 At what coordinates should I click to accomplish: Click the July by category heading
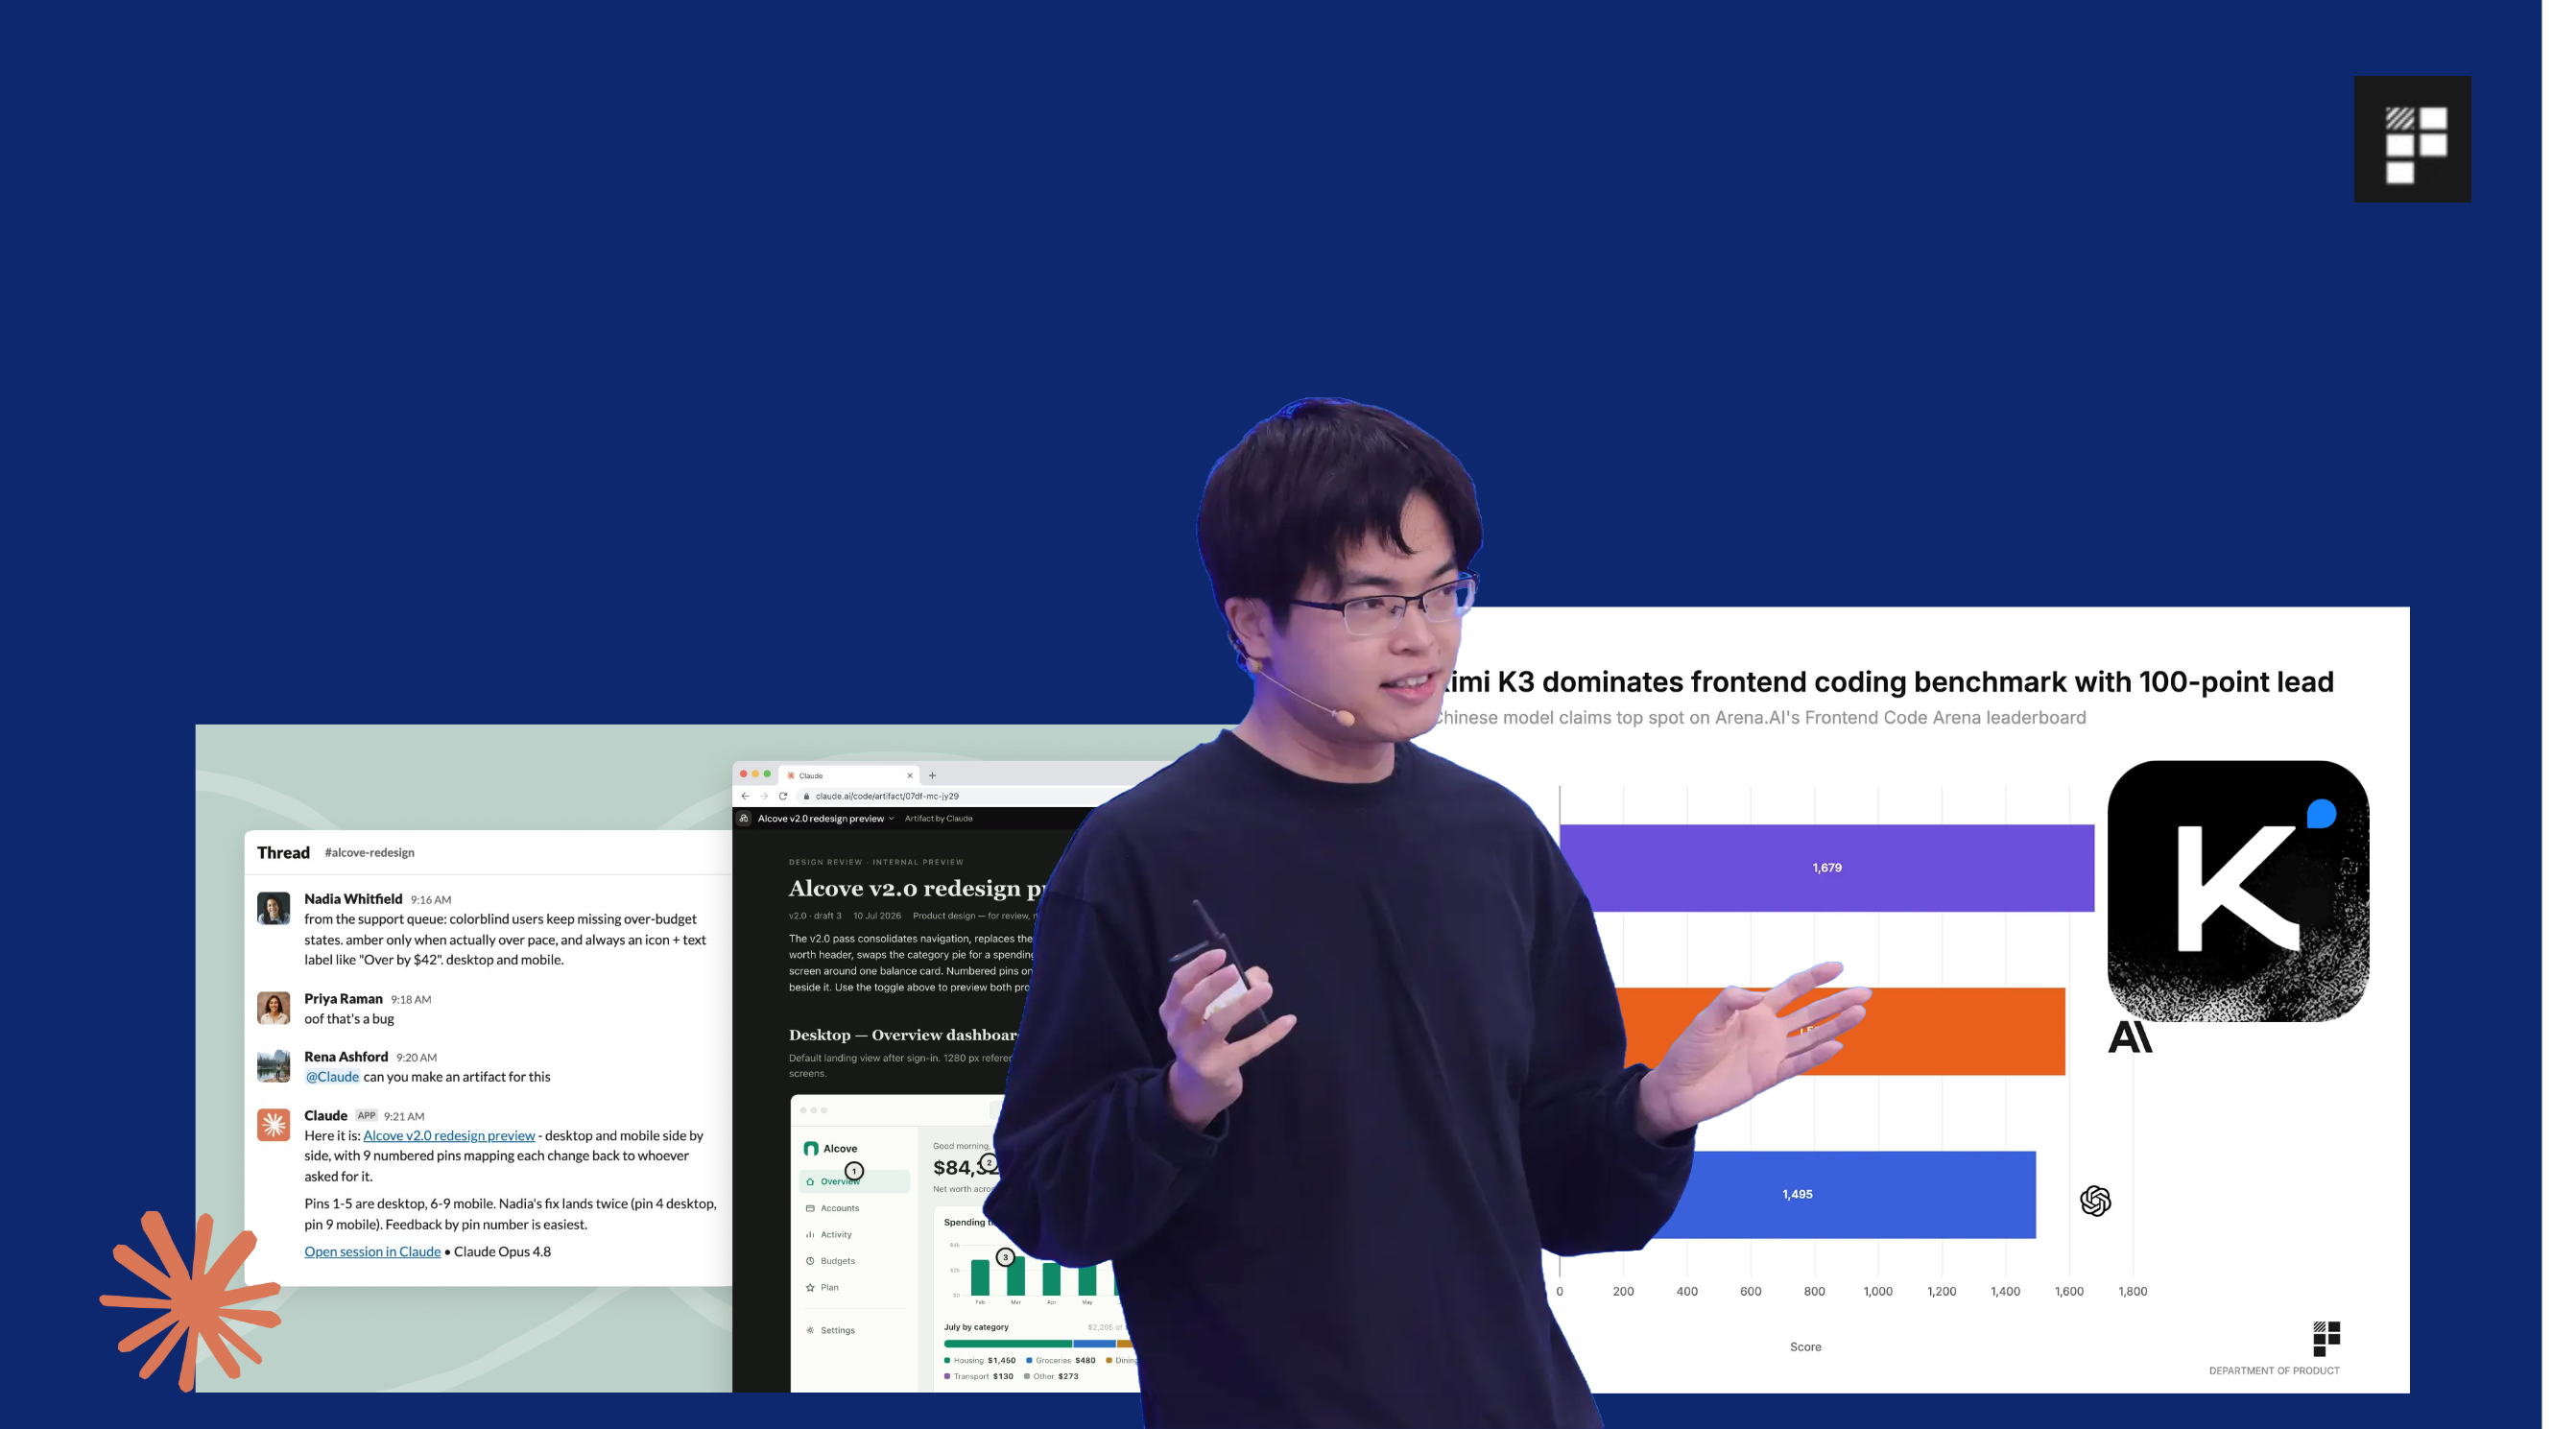tap(976, 1327)
